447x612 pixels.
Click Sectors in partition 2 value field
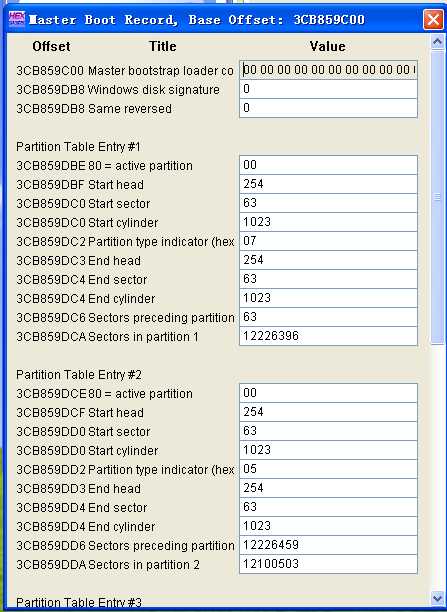coord(328,564)
